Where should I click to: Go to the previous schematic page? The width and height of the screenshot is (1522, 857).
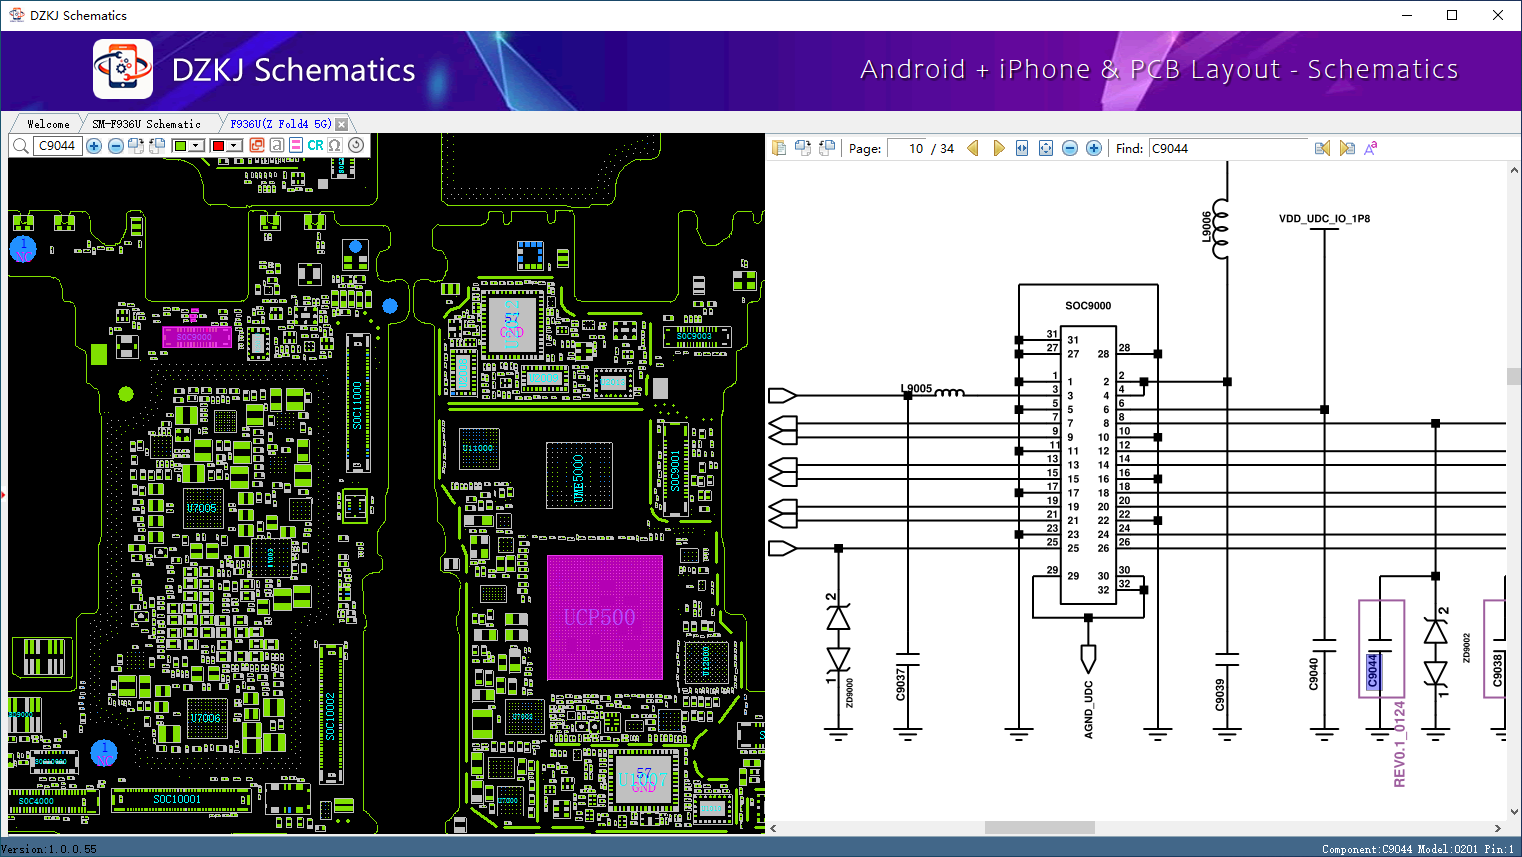(x=973, y=148)
